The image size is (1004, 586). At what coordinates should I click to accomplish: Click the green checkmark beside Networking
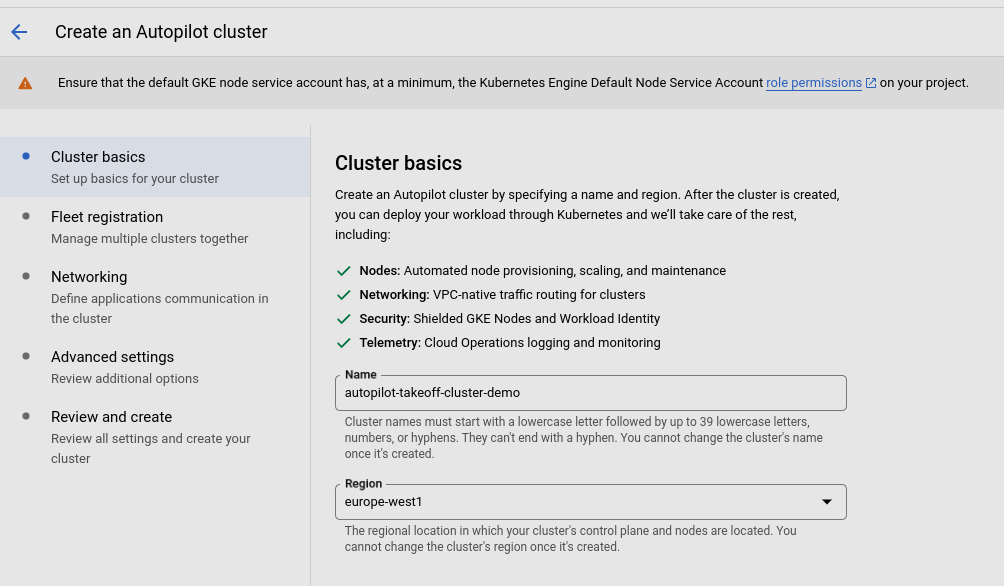pyautogui.click(x=344, y=295)
